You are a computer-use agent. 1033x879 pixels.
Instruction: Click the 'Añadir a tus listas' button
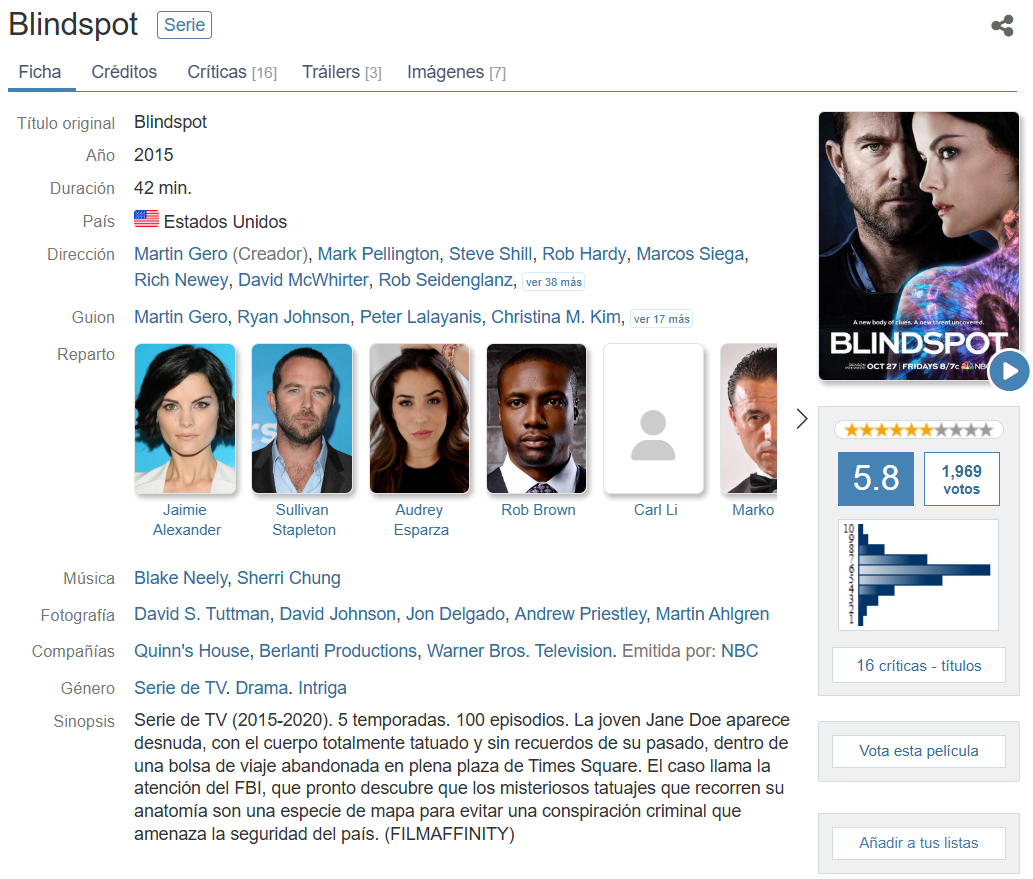[x=918, y=843]
